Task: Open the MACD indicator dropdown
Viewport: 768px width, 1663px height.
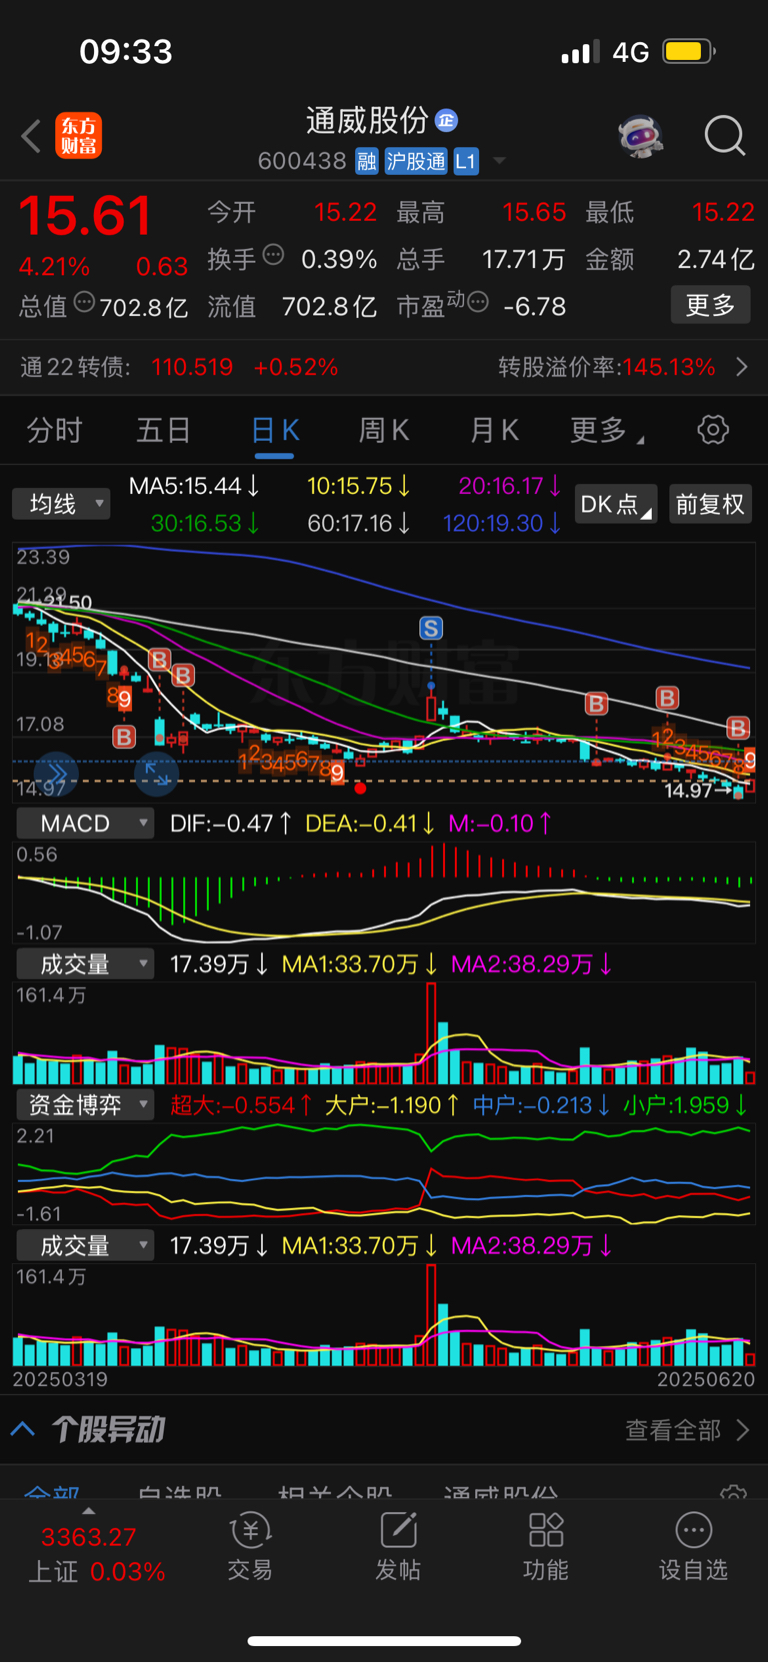Action: (x=85, y=823)
